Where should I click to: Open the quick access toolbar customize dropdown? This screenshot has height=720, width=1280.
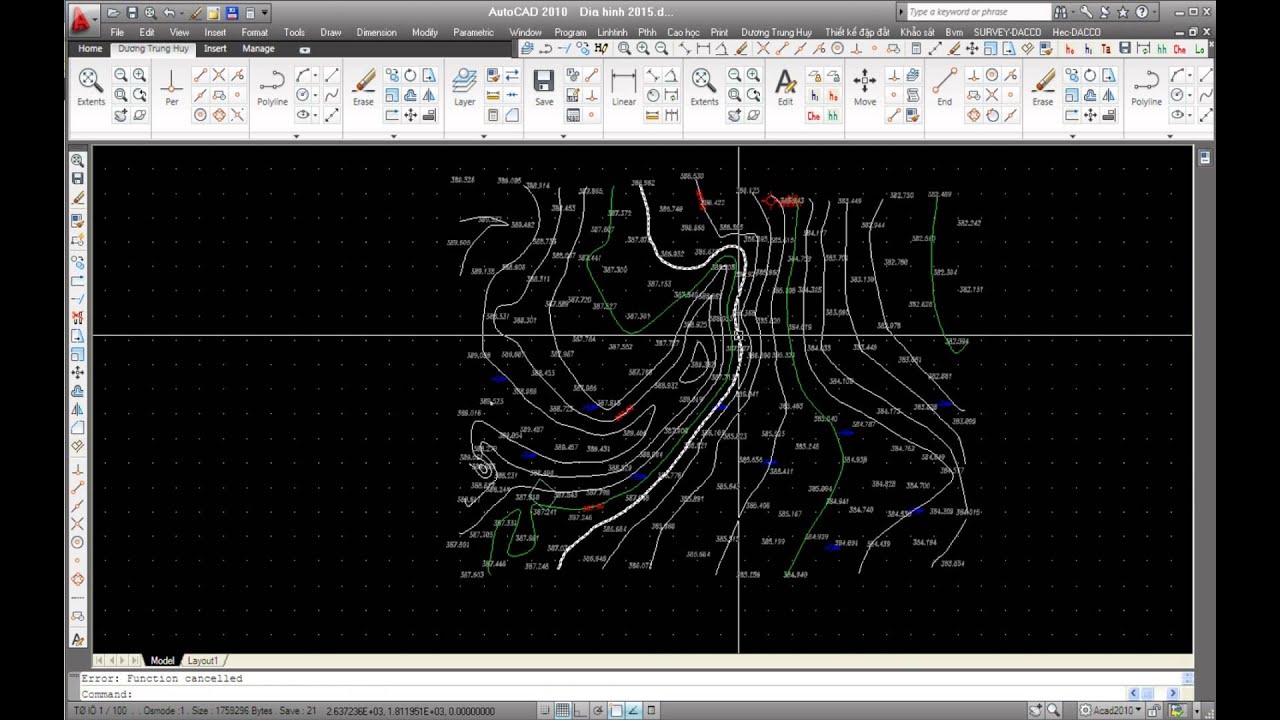pos(265,13)
